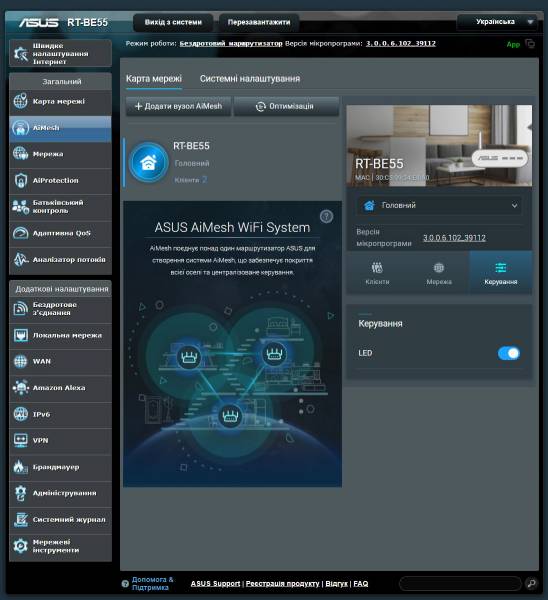Open the firewall flame icon

point(21,467)
